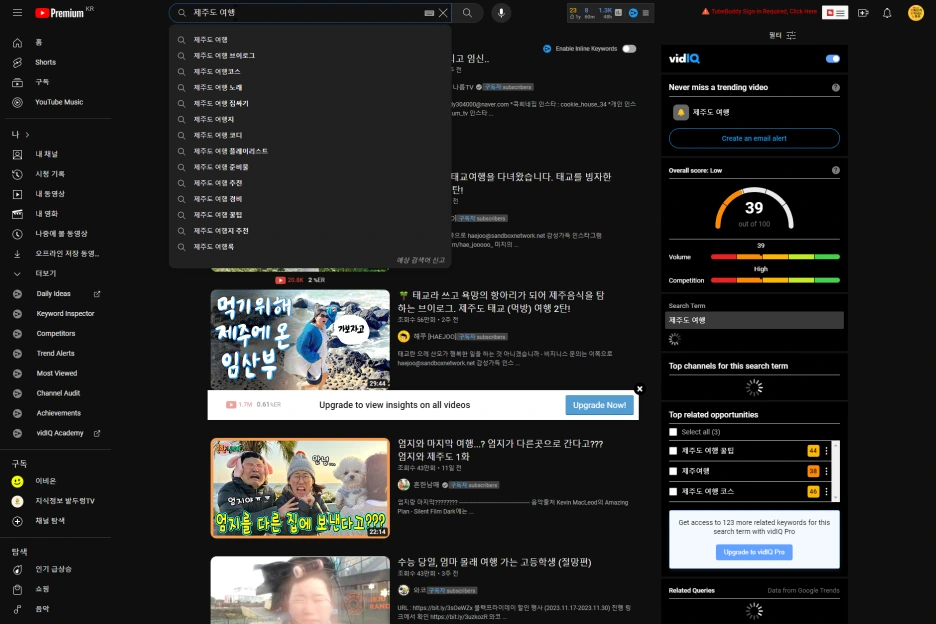The width and height of the screenshot is (936, 624).
Task: Check the 제주도 여행 코스 keyword
Action: (x=673, y=491)
